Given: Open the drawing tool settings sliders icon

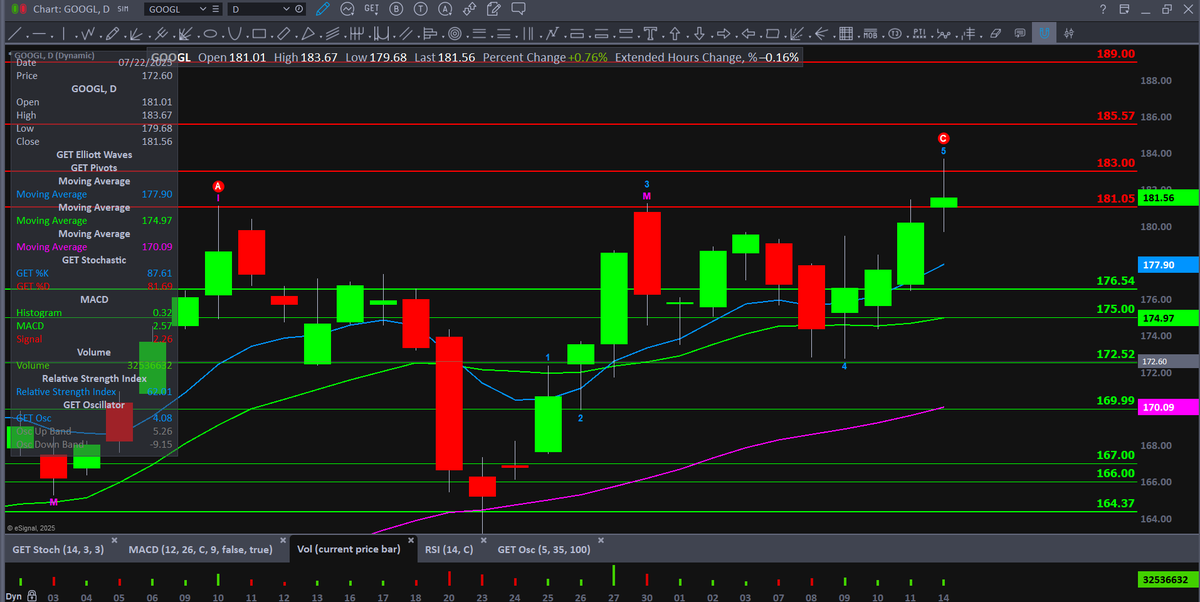Looking at the screenshot, I should [1068, 34].
